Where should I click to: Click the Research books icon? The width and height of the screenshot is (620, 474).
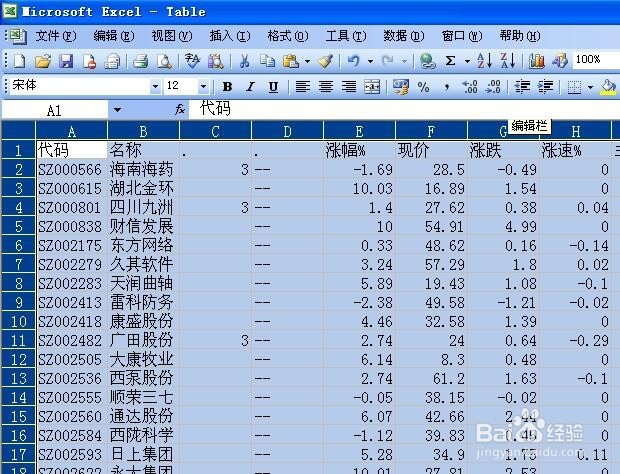(216, 61)
